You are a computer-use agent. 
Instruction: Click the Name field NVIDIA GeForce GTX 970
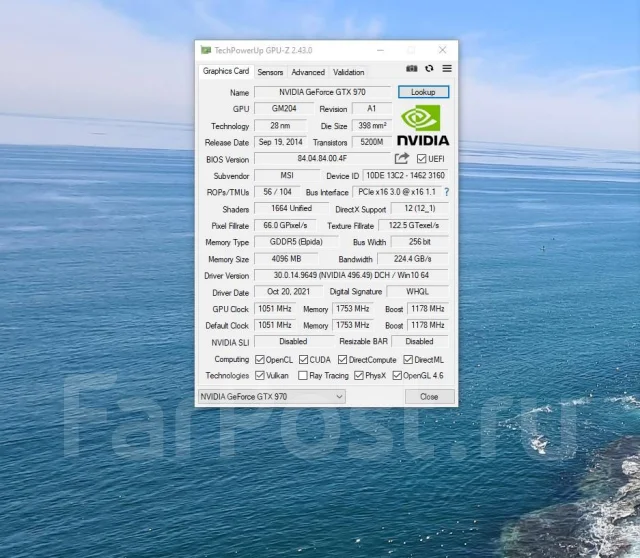[322, 92]
